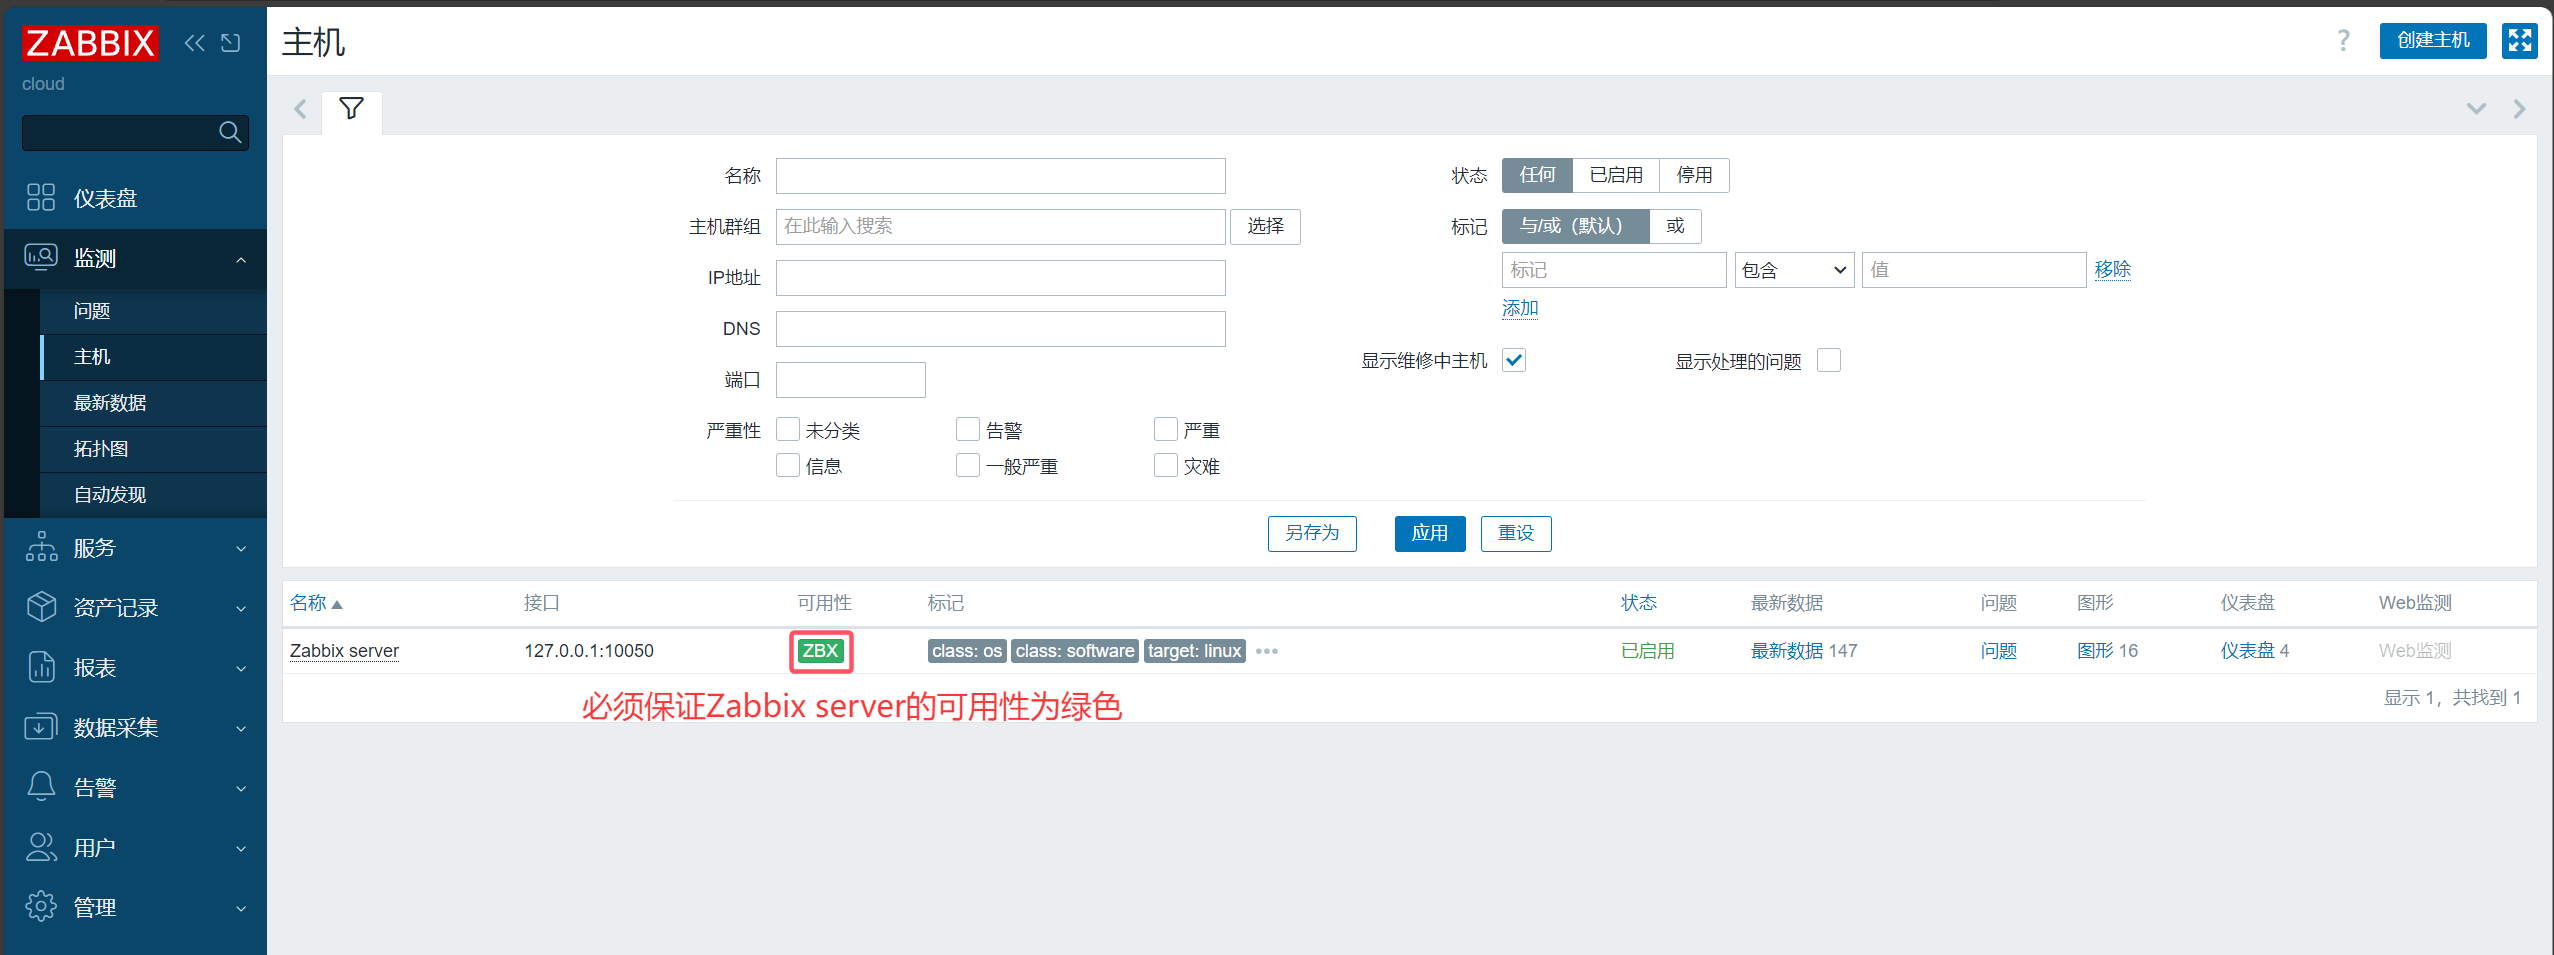Click 移除 tag link
This screenshot has height=955, width=2554.
tap(2113, 270)
